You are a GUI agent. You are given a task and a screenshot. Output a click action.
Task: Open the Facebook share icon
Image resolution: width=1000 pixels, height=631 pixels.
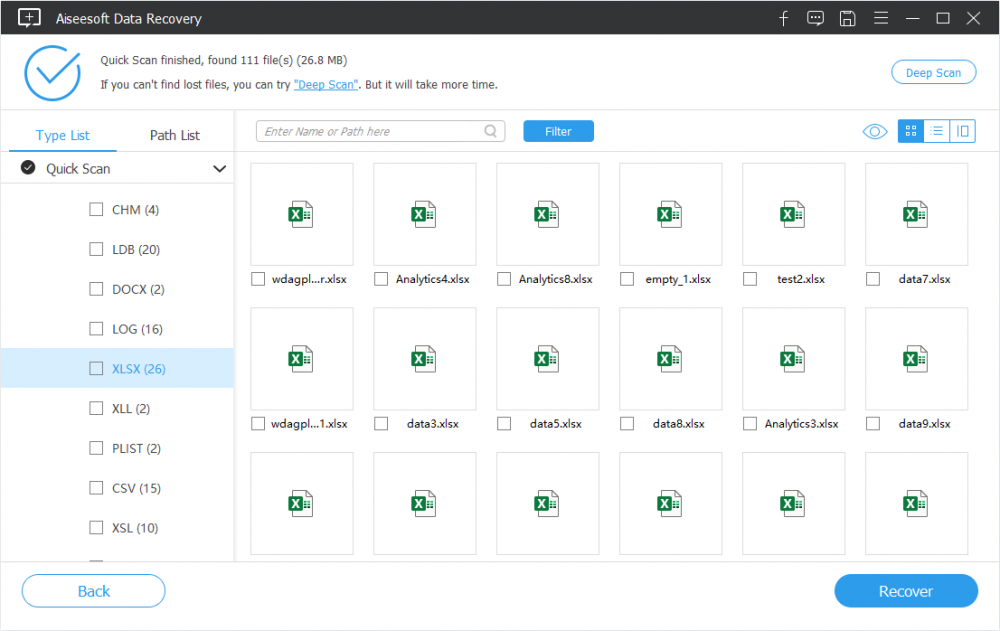(784, 19)
